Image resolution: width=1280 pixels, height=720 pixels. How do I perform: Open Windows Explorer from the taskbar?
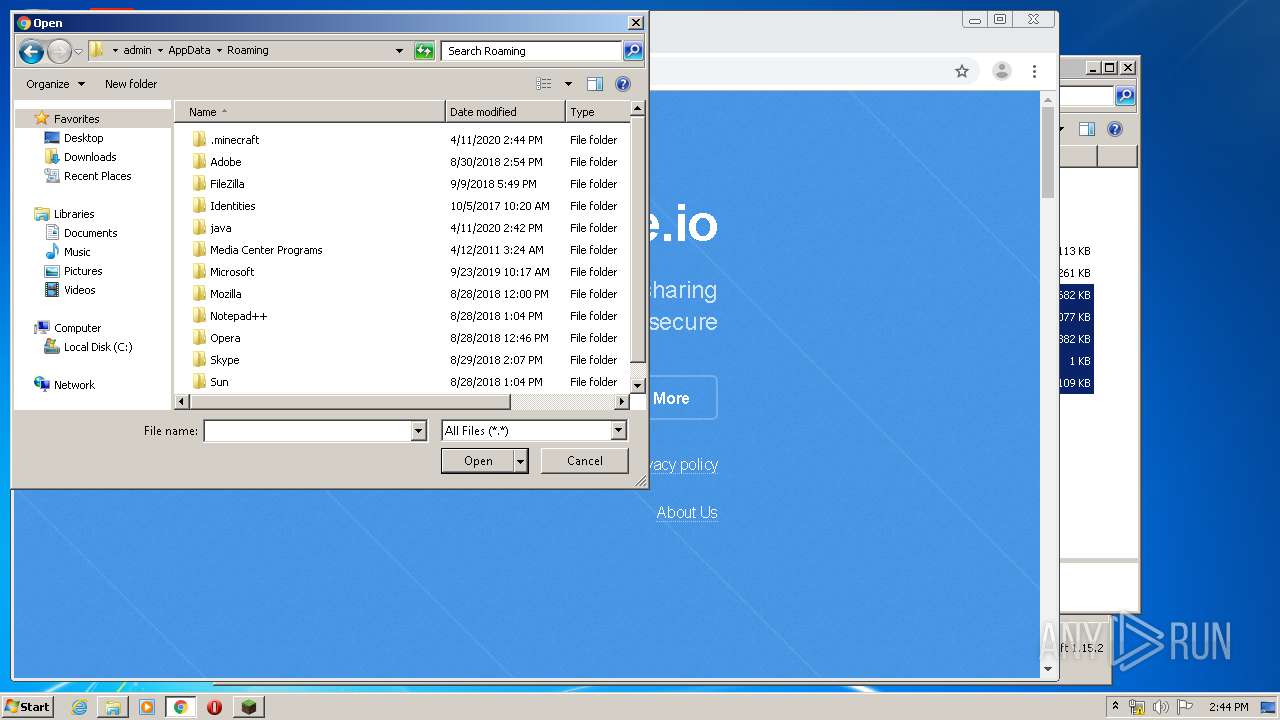(x=113, y=707)
